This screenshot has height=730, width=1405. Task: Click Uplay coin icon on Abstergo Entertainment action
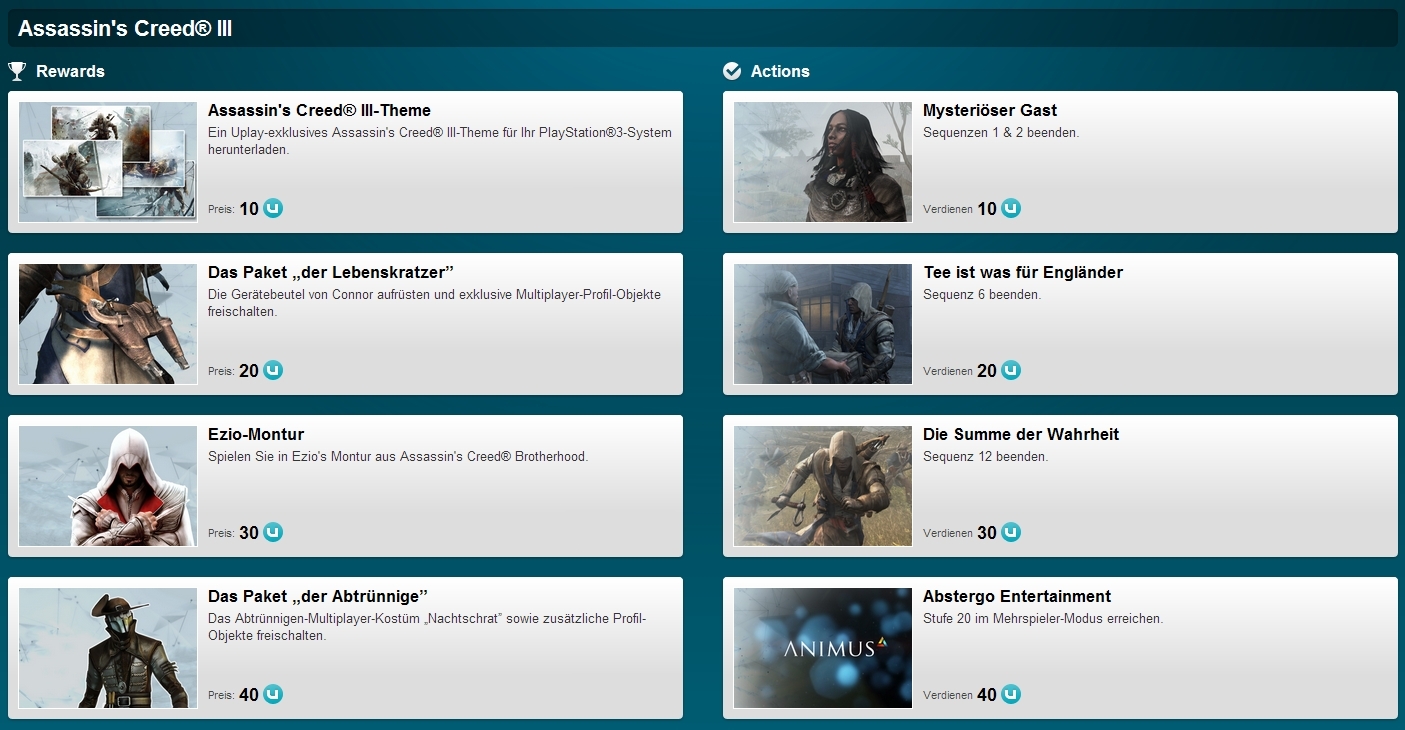(1011, 694)
